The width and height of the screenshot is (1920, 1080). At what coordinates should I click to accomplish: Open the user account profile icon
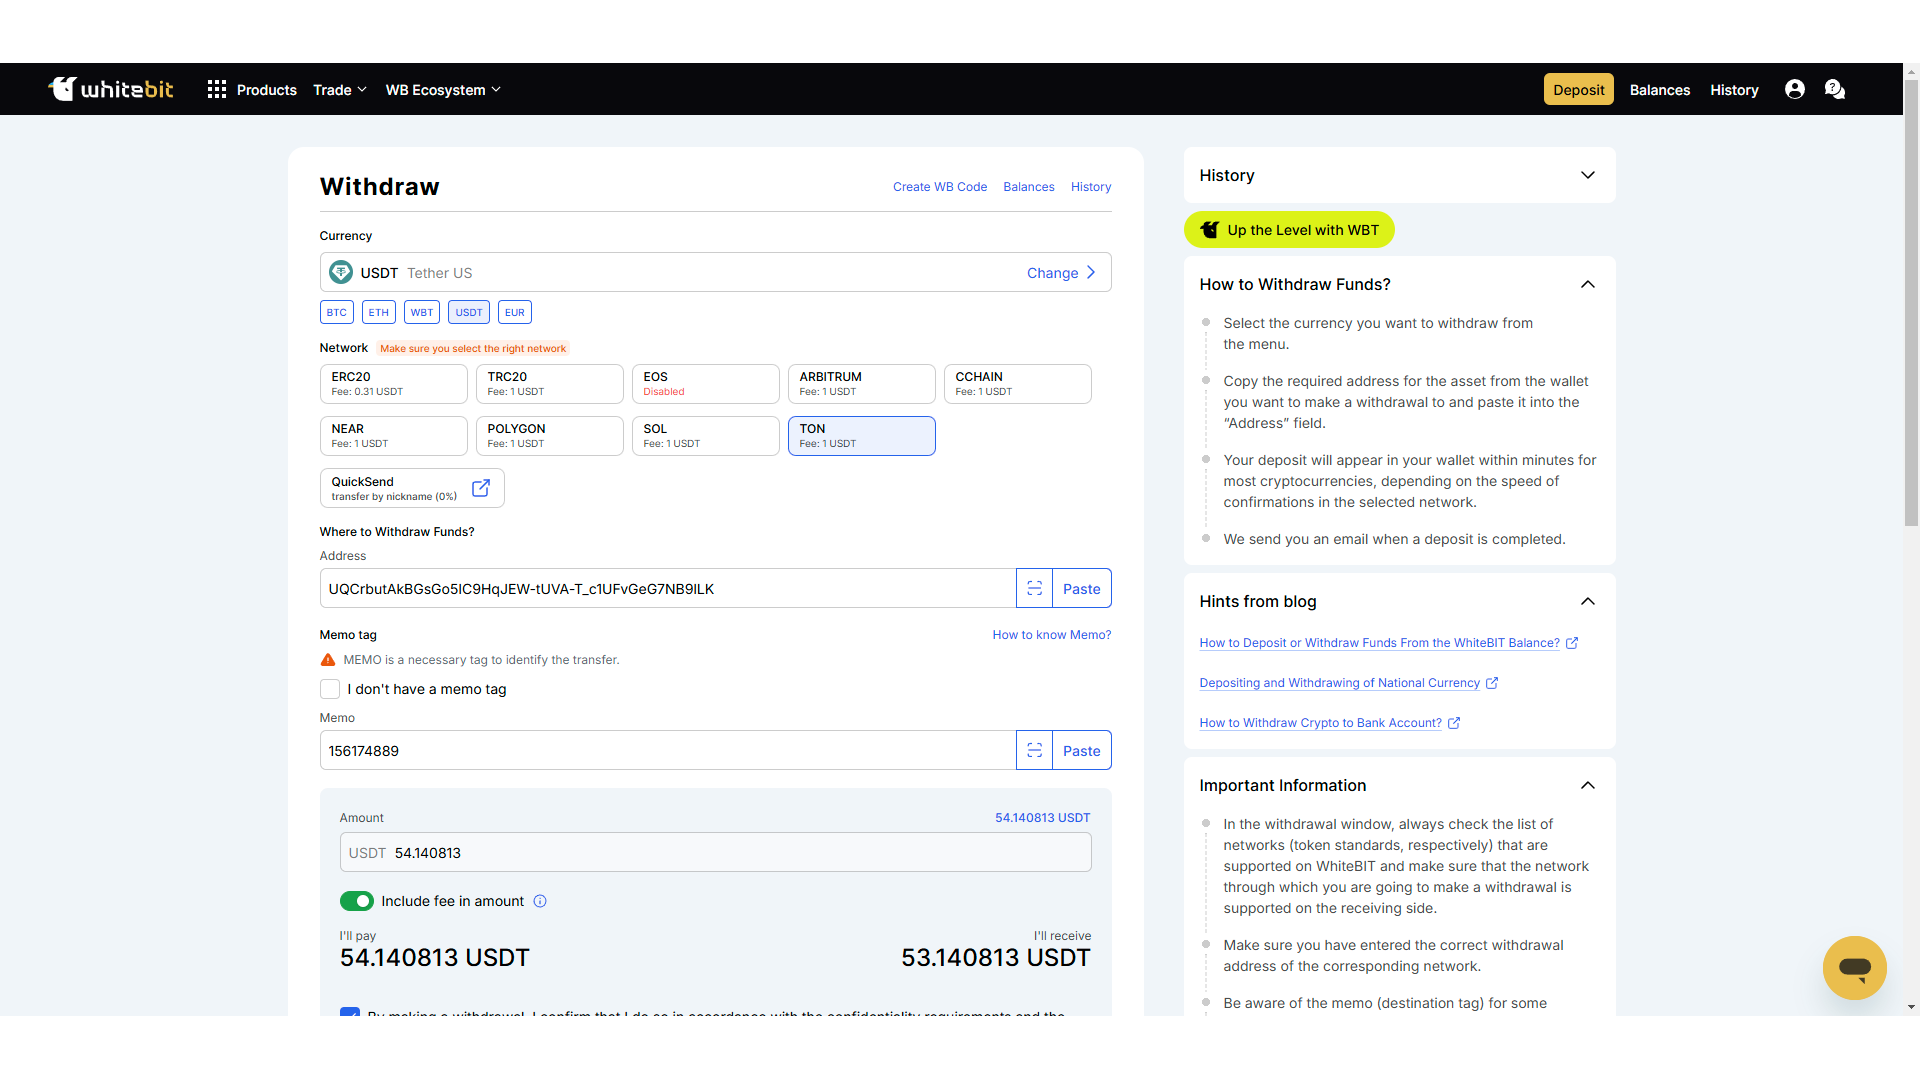(x=1795, y=90)
